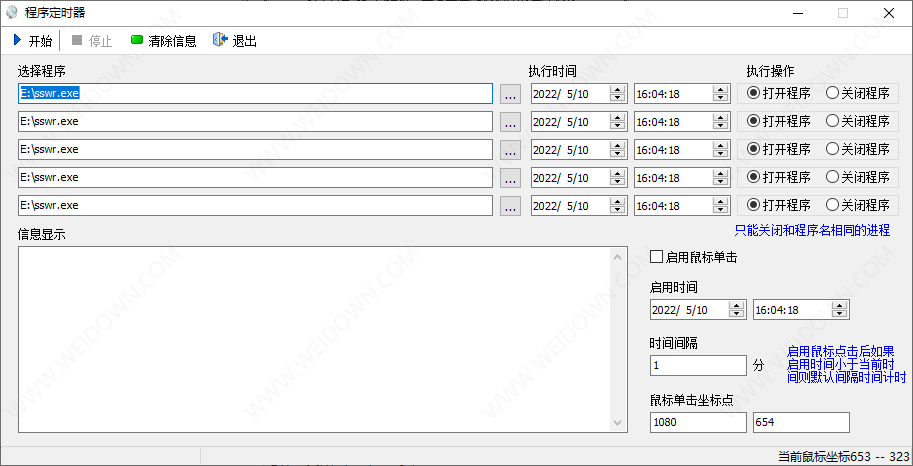Click the 启用时间 time spinner up arrow
Screen dimensions: 913x466
[x=840, y=306]
